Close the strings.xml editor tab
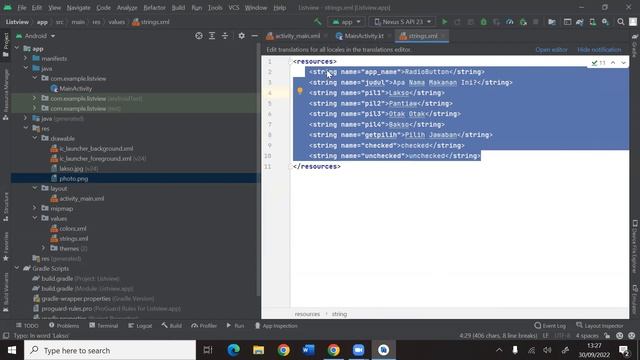640x360 pixels. [x=443, y=36]
